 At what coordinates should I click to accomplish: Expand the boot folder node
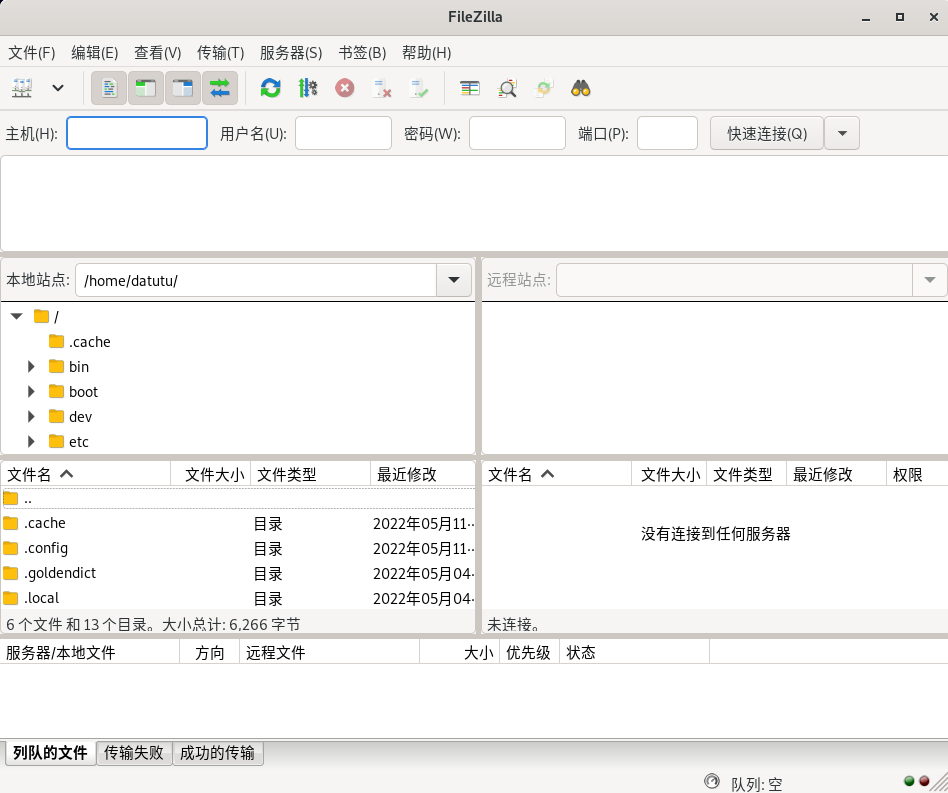coord(31,392)
